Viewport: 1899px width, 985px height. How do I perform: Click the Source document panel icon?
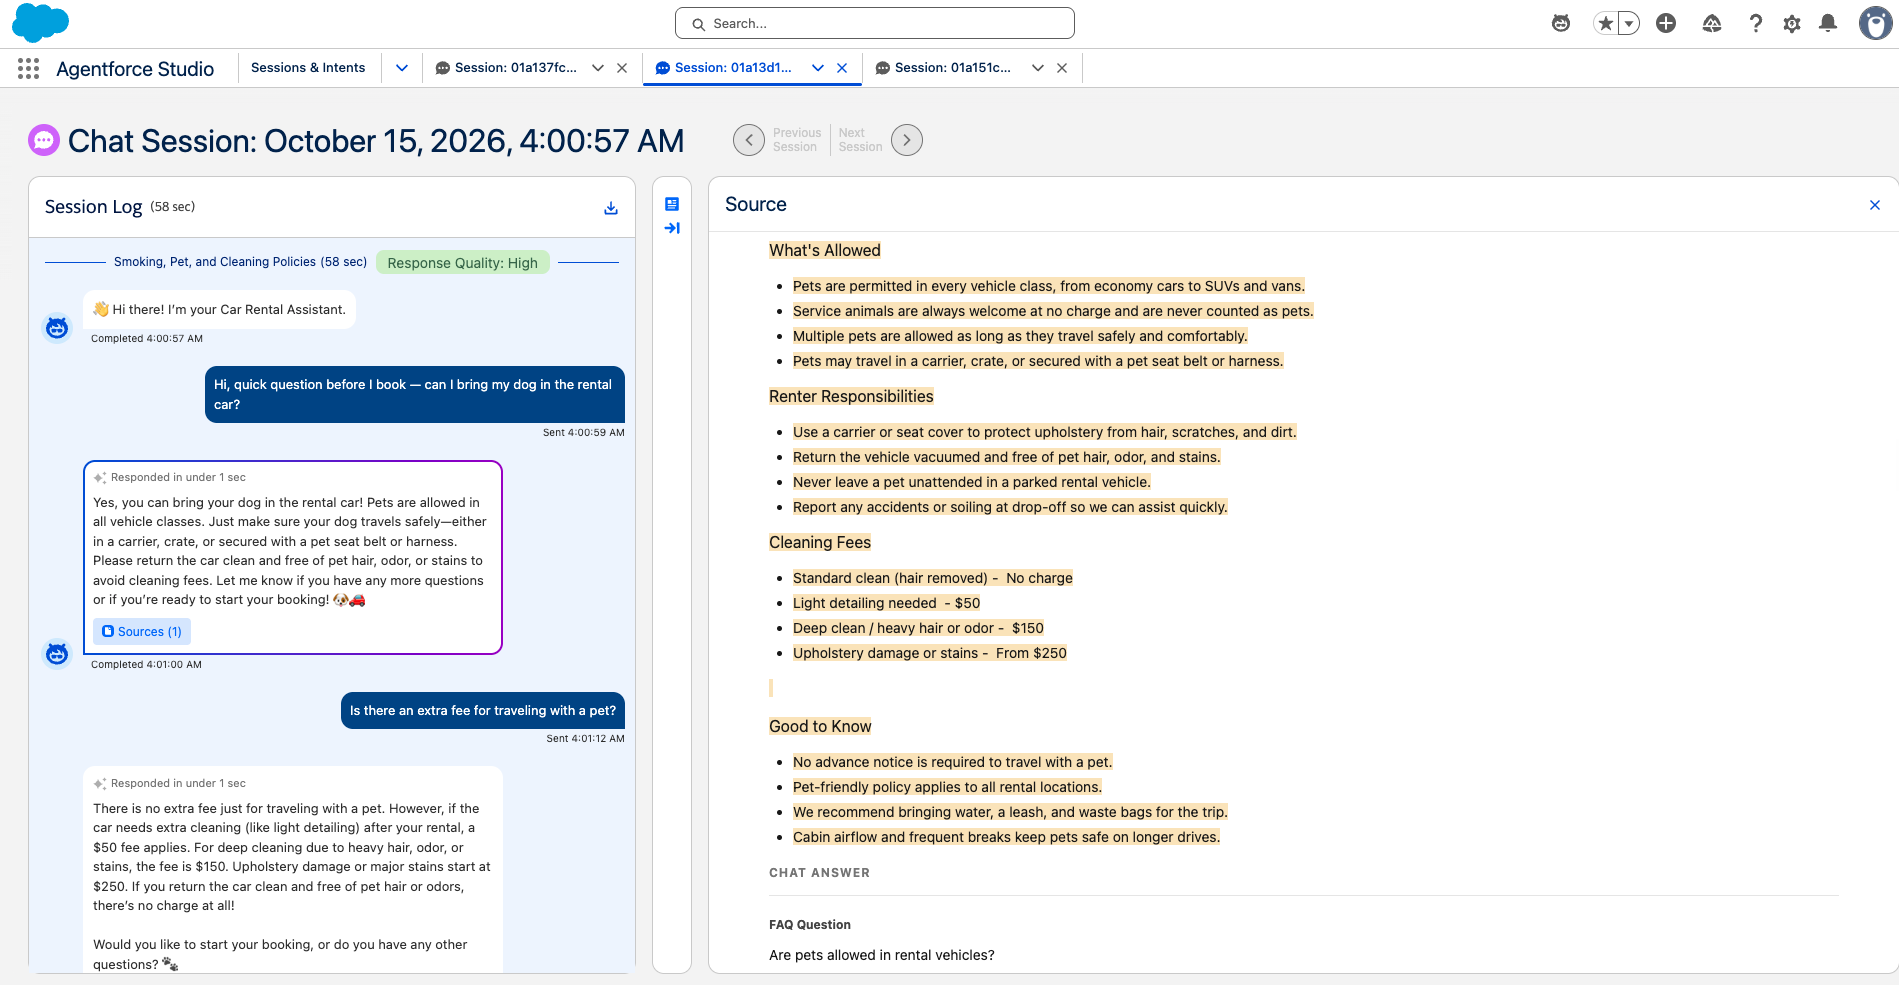coord(672,204)
